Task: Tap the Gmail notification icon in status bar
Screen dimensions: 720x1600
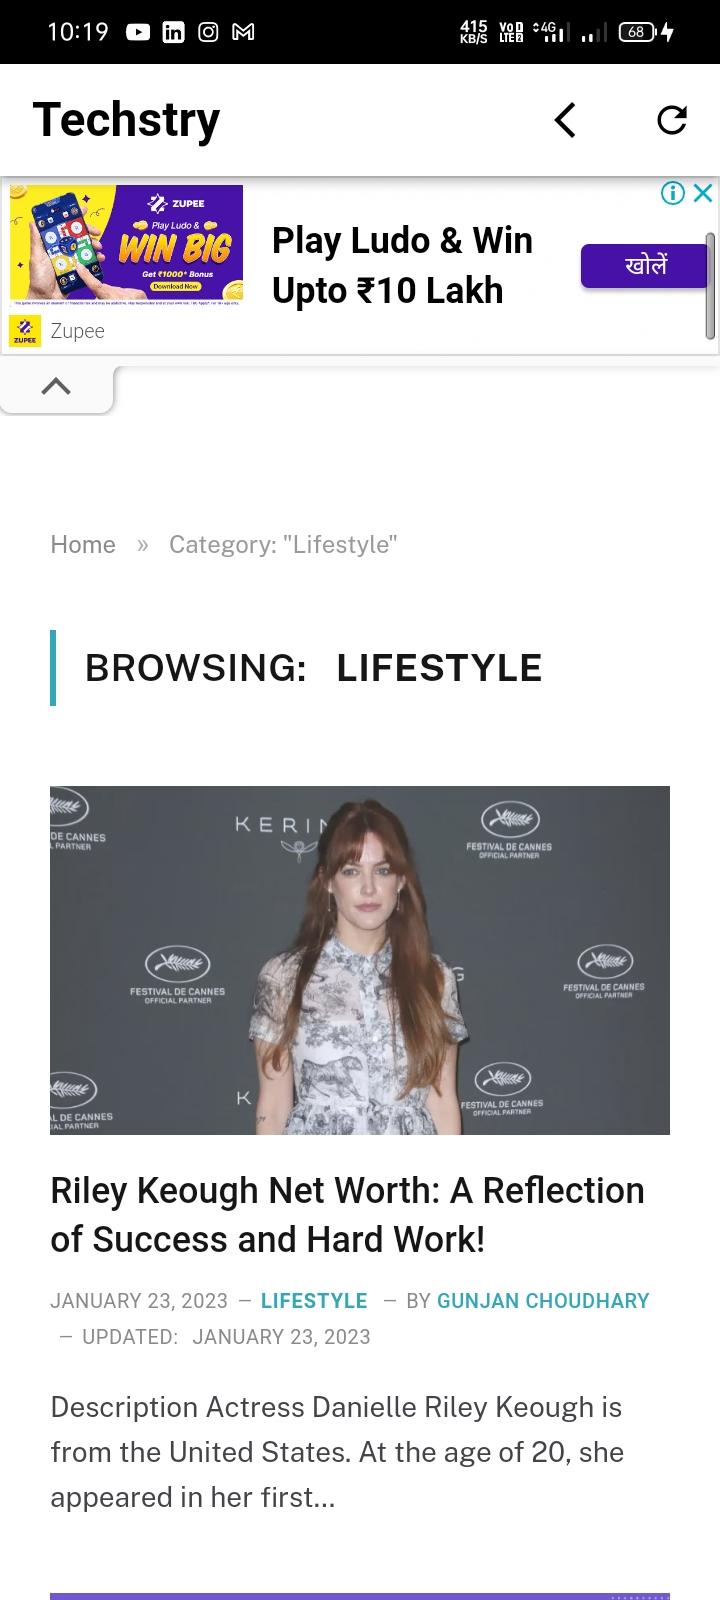Action: coord(243,32)
